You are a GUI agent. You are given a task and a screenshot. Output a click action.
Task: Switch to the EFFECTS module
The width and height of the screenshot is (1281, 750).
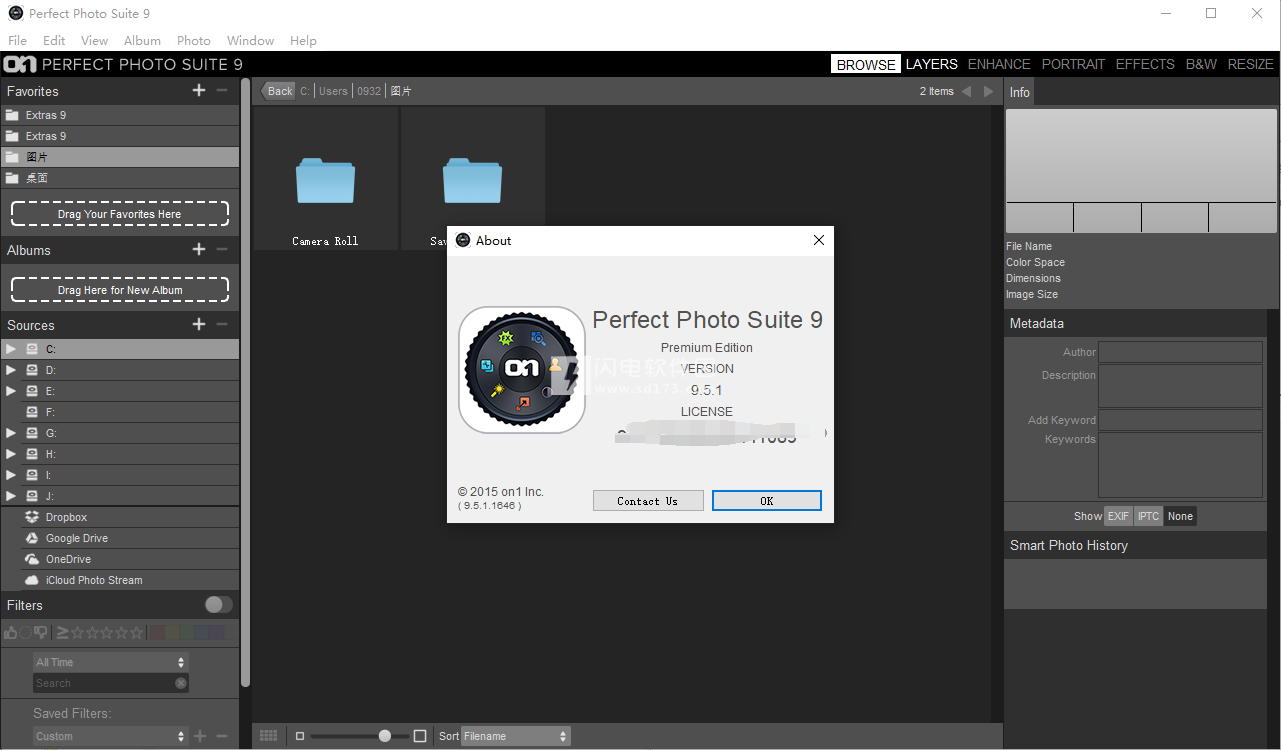(1145, 64)
